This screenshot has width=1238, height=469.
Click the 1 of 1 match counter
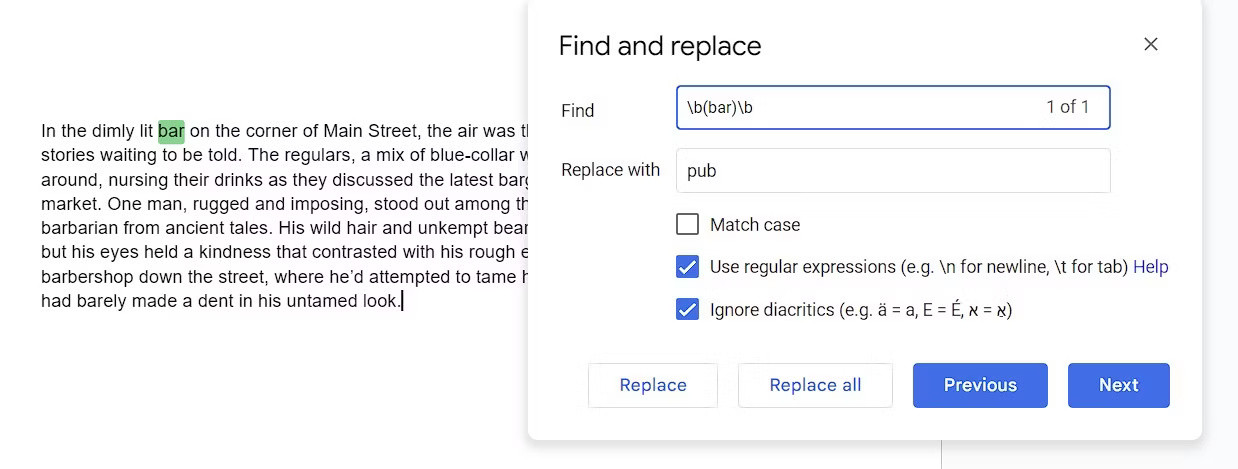pyautogui.click(x=1067, y=107)
